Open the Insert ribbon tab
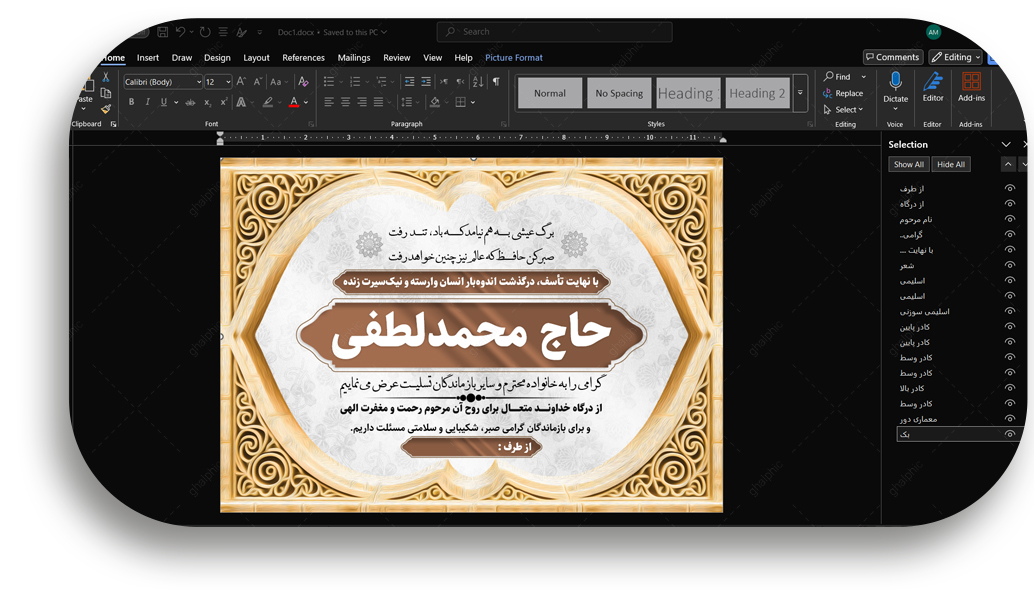Image resolution: width=1034 pixels, height=602 pixels. [x=148, y=58]
